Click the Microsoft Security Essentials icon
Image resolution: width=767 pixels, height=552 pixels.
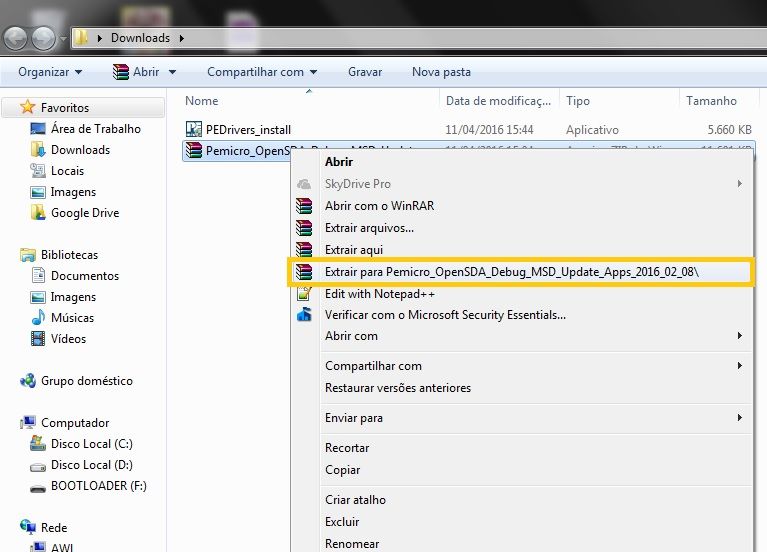[x=304, y=315]
